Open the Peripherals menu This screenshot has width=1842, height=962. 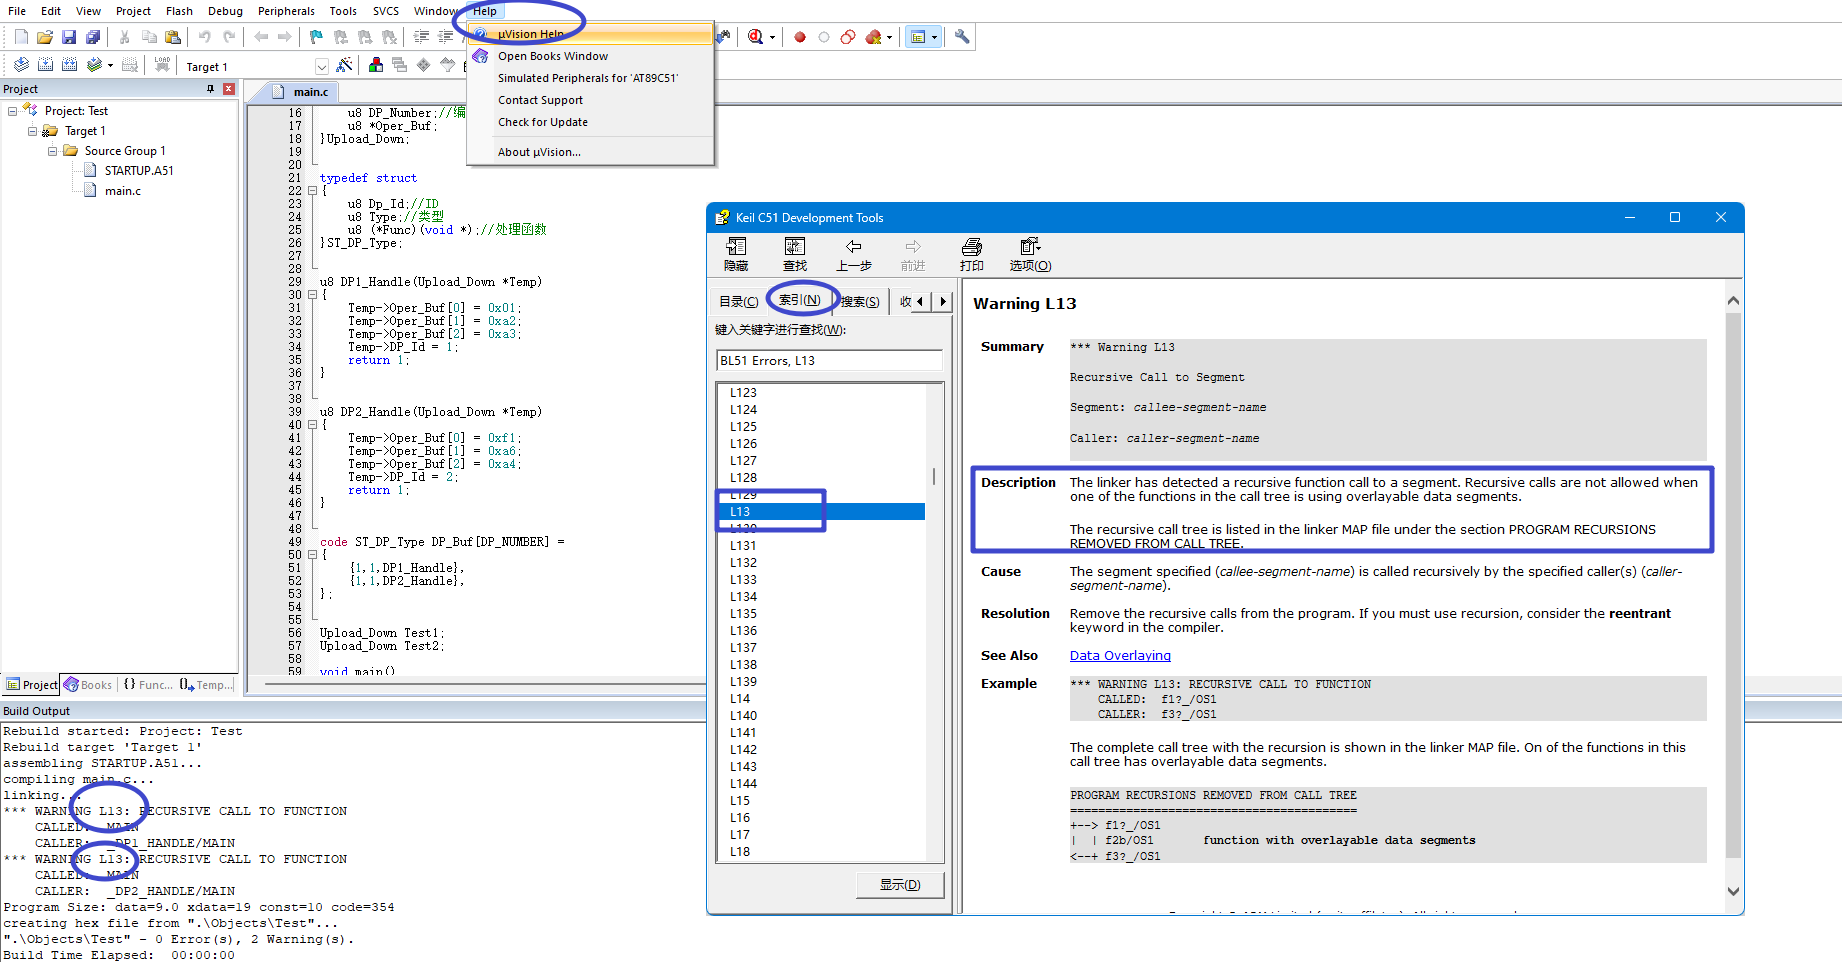click(x=286, y=11)
